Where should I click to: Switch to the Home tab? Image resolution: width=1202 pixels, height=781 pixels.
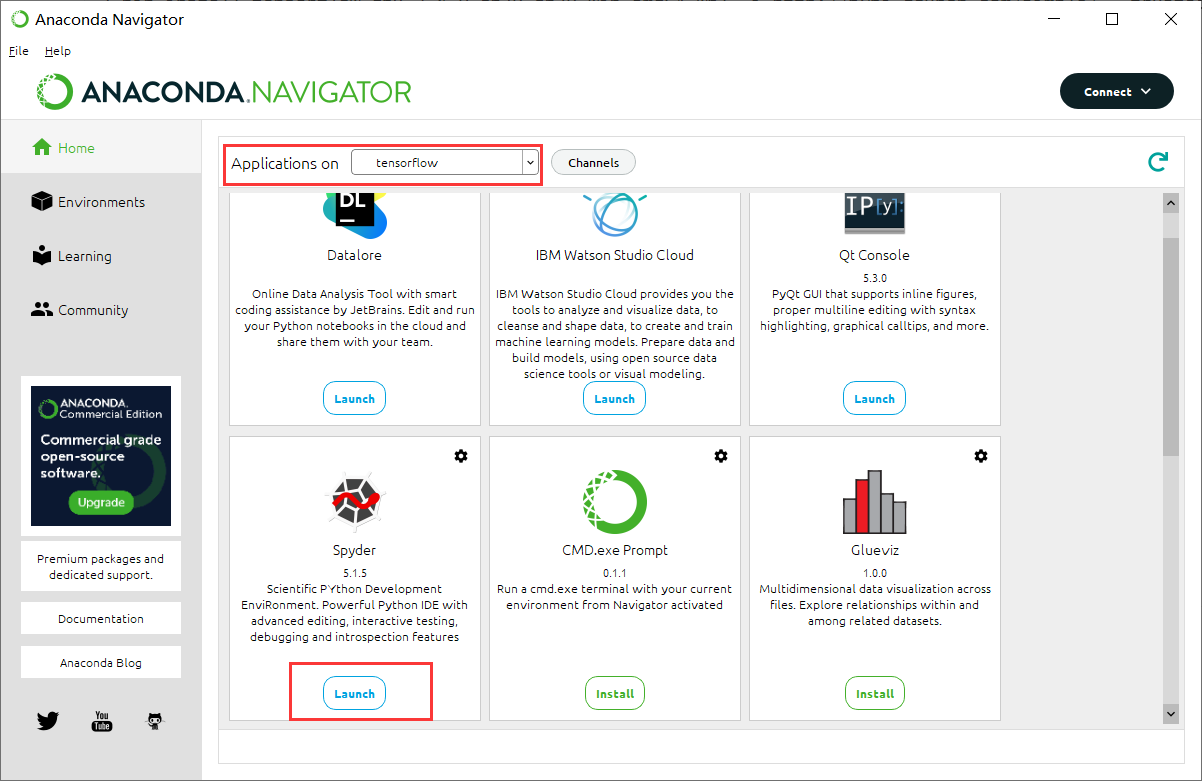click(x=101, y=148)
